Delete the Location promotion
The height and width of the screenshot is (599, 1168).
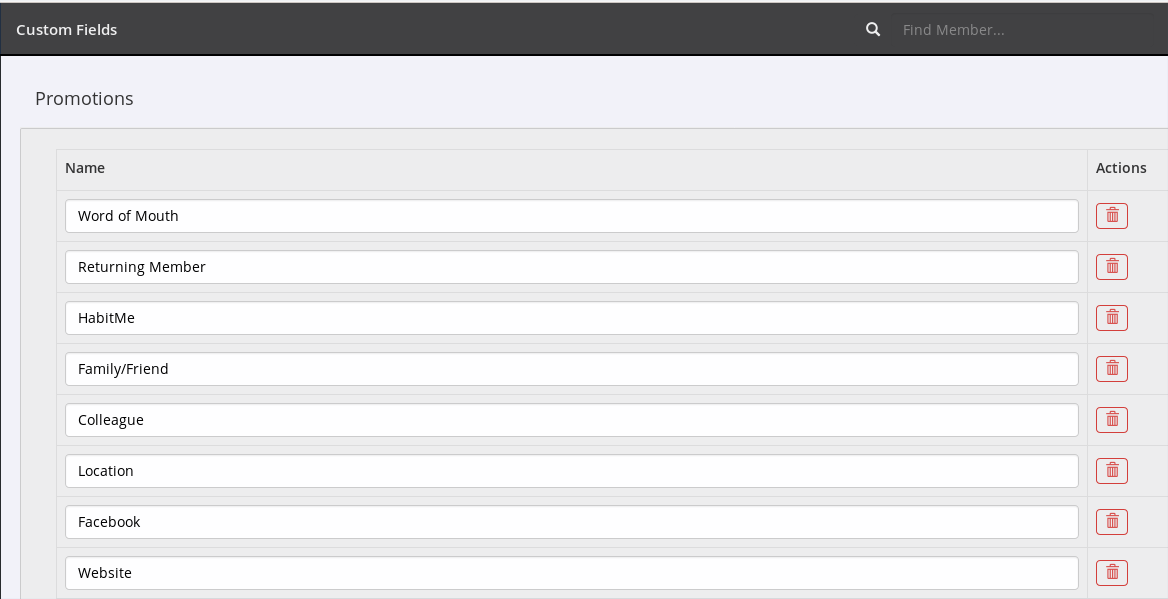(1111, 471)
